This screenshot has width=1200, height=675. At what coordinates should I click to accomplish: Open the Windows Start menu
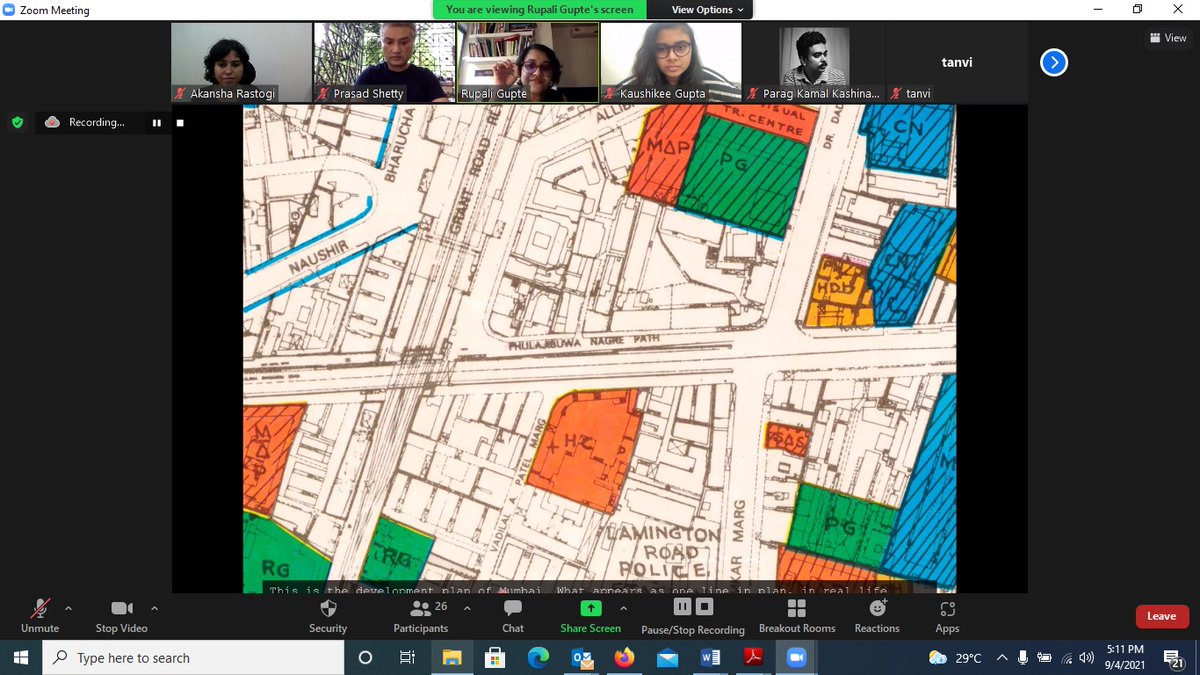[22, 658]
